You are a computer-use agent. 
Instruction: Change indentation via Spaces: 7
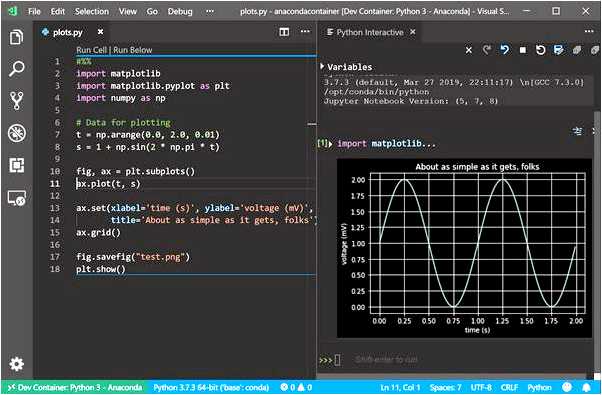click(445, 387)
